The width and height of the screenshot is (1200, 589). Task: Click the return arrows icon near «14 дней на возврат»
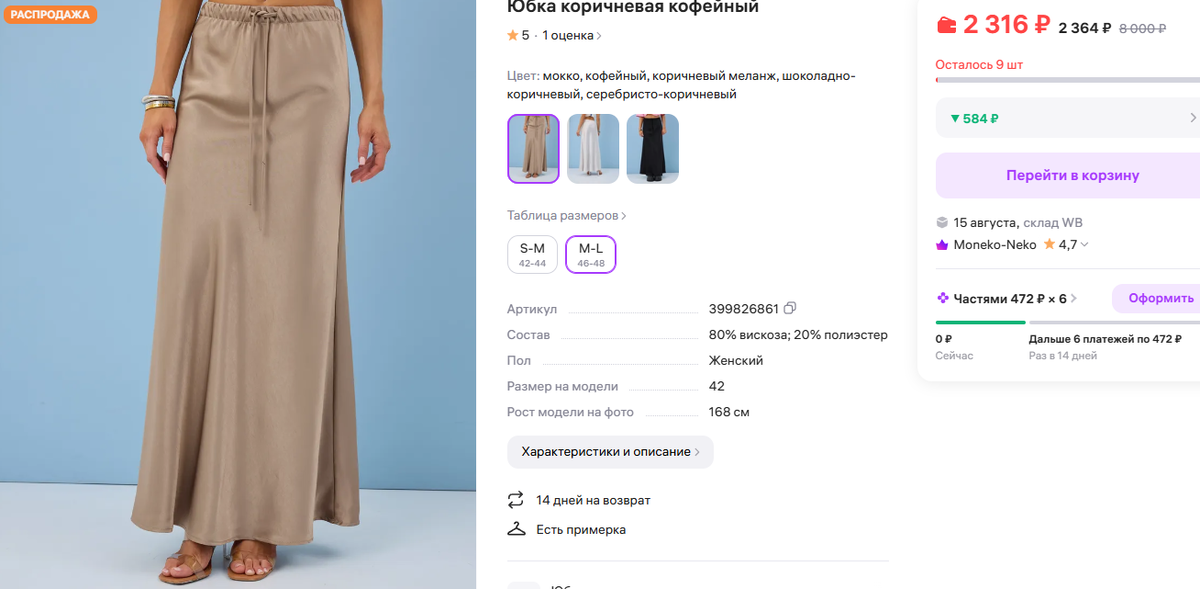tap(516, 500)
